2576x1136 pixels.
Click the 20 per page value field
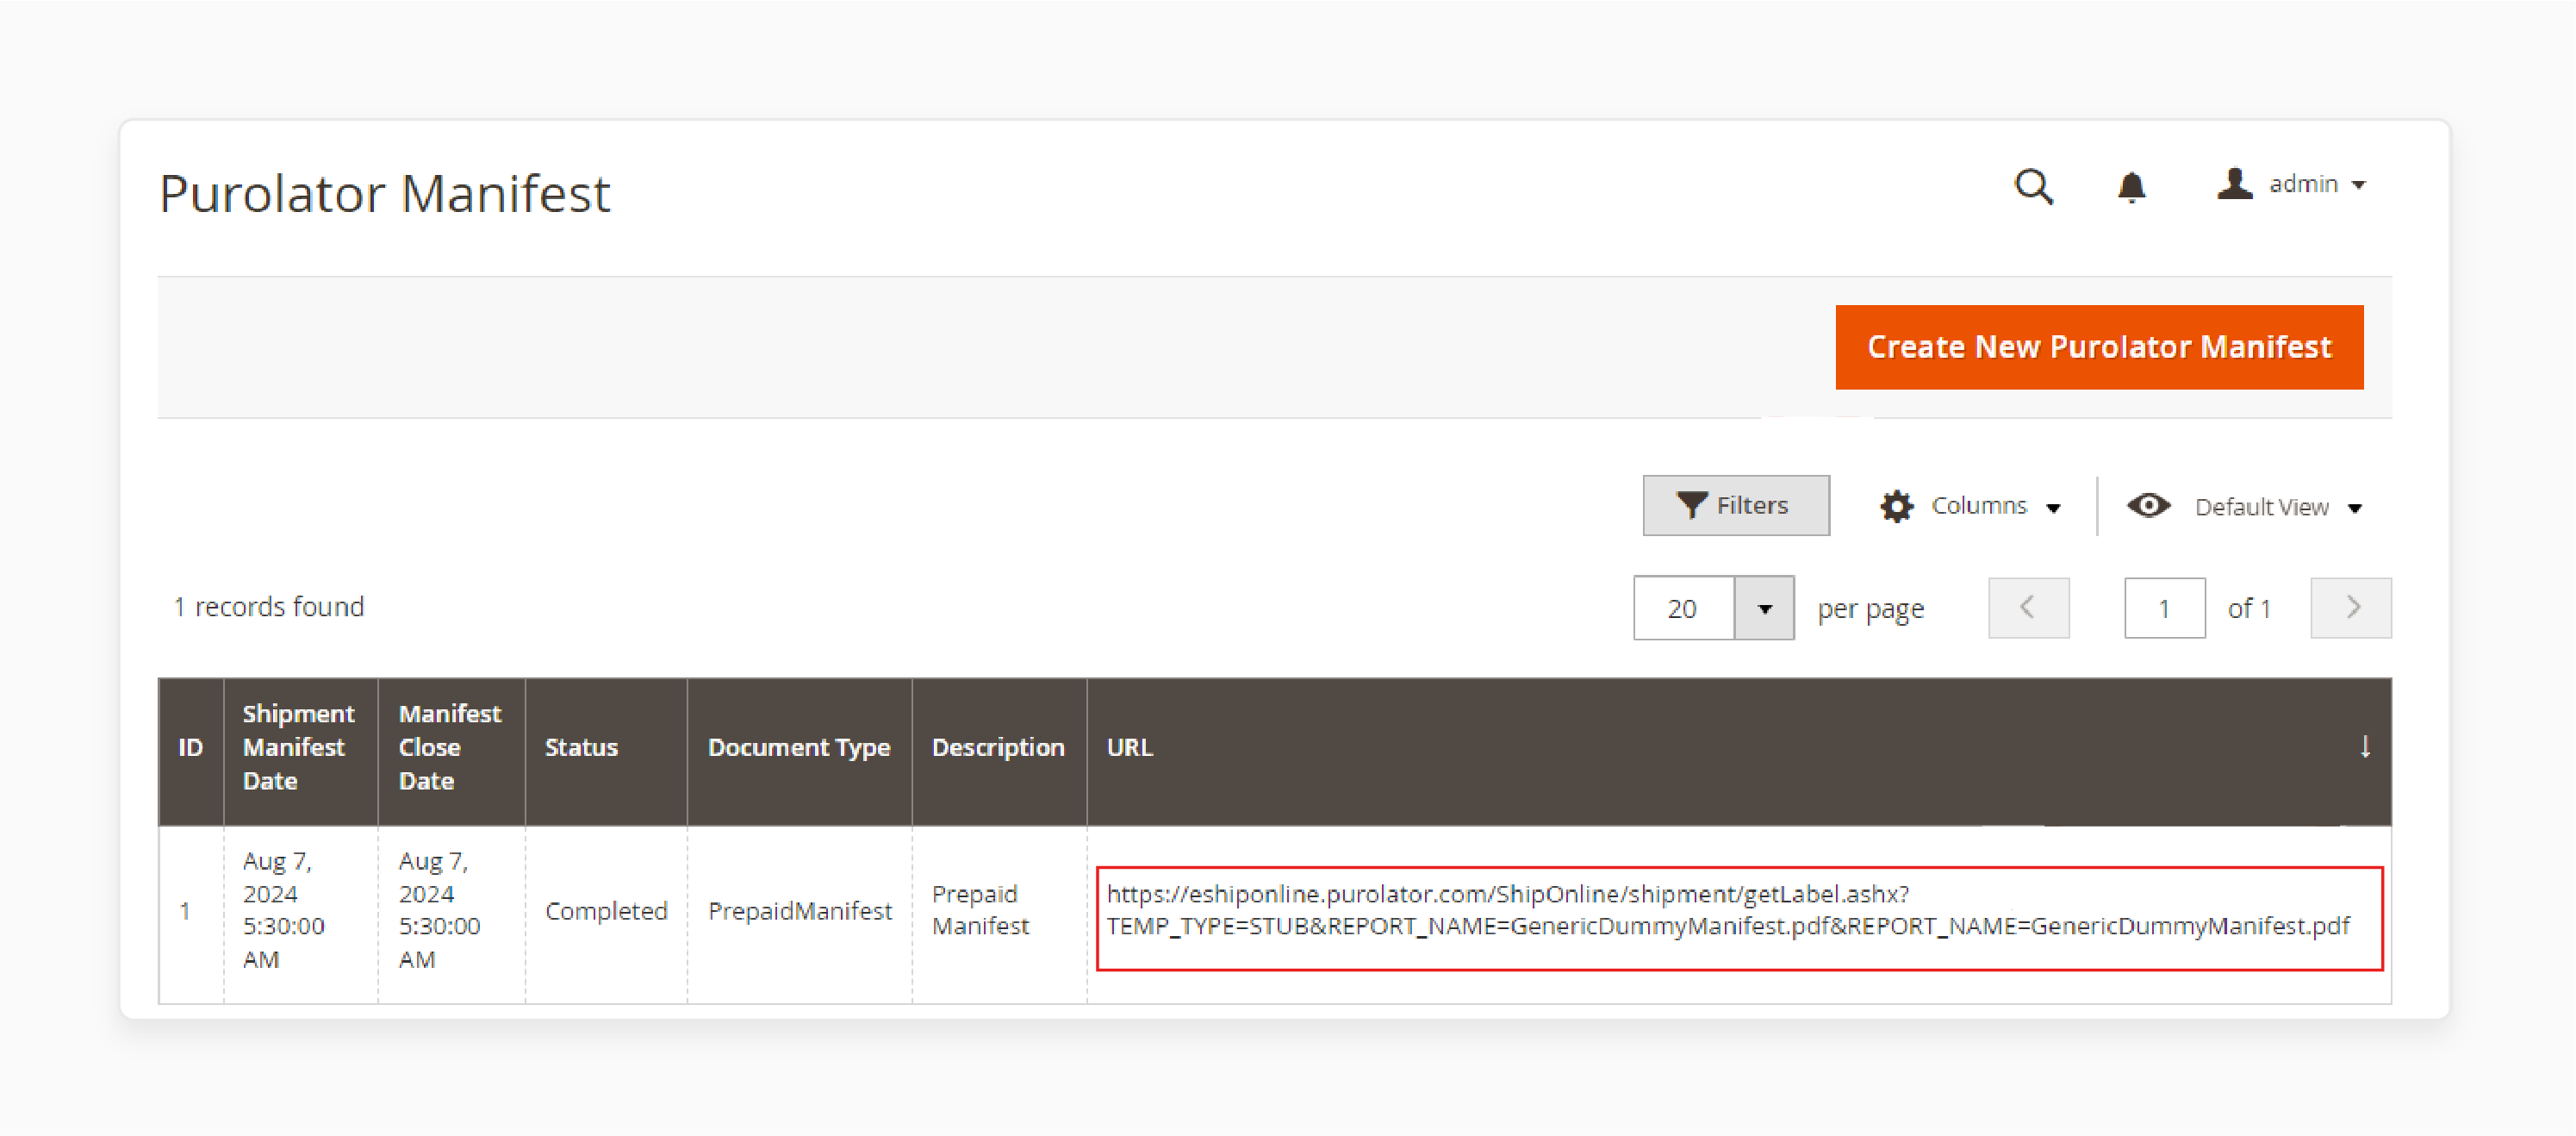(x=1684, y=608)
